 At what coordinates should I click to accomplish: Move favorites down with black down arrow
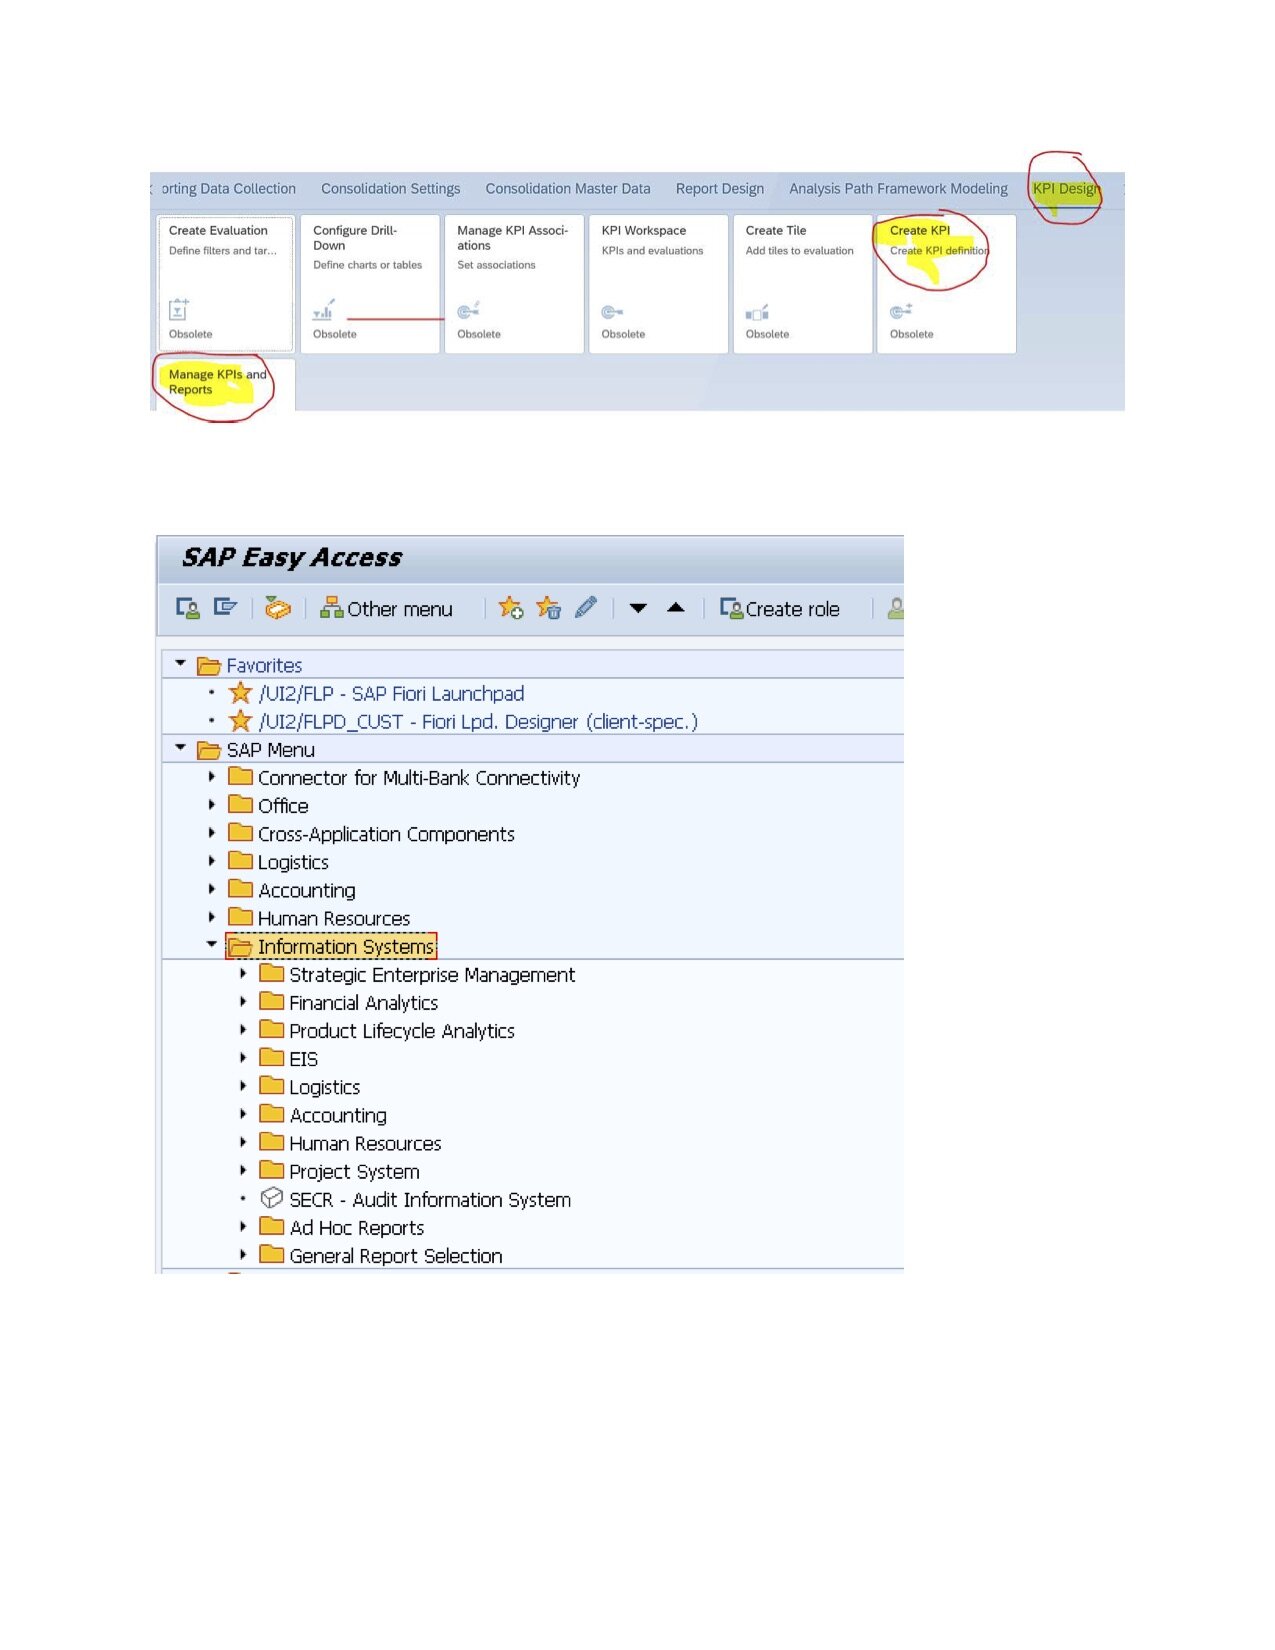click(x=638, y=608)
